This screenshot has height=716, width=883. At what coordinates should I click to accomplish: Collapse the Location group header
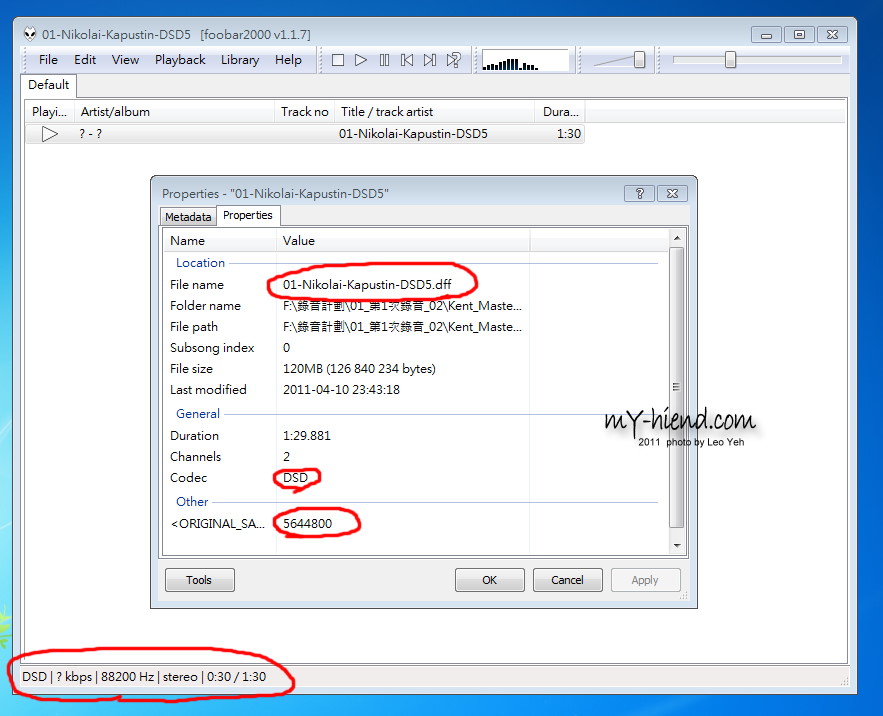click(200, 263)
